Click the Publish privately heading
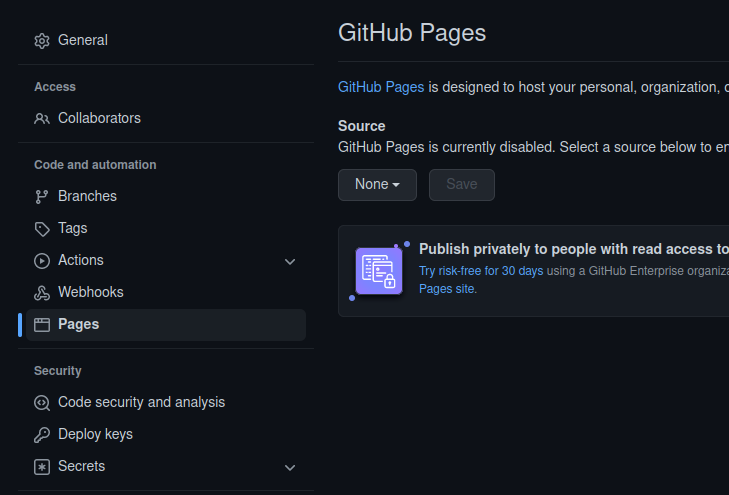 tap(574, 250)
